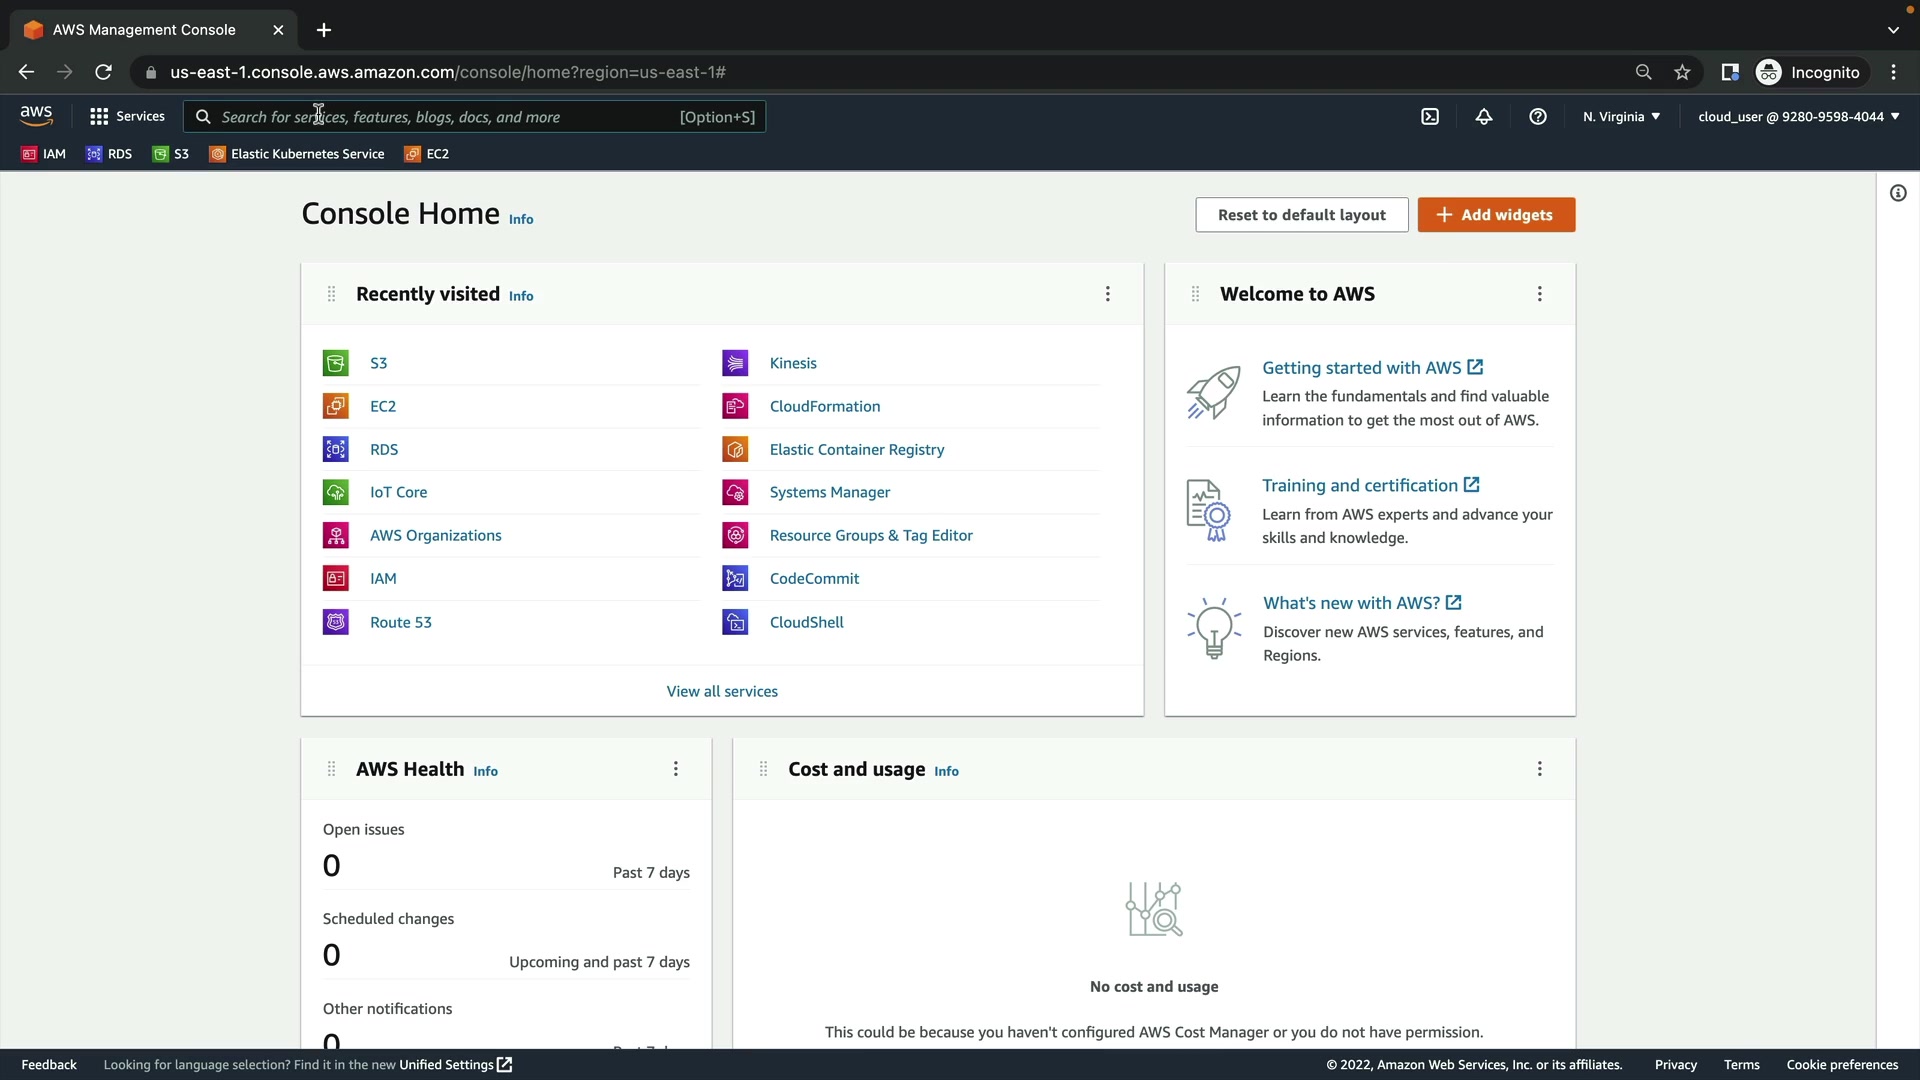The height and width of the screenshot is (1080, 1920).
Task: Click the Elastic Kubernetes Service favorites bookmark
Action: coord(297,154)
